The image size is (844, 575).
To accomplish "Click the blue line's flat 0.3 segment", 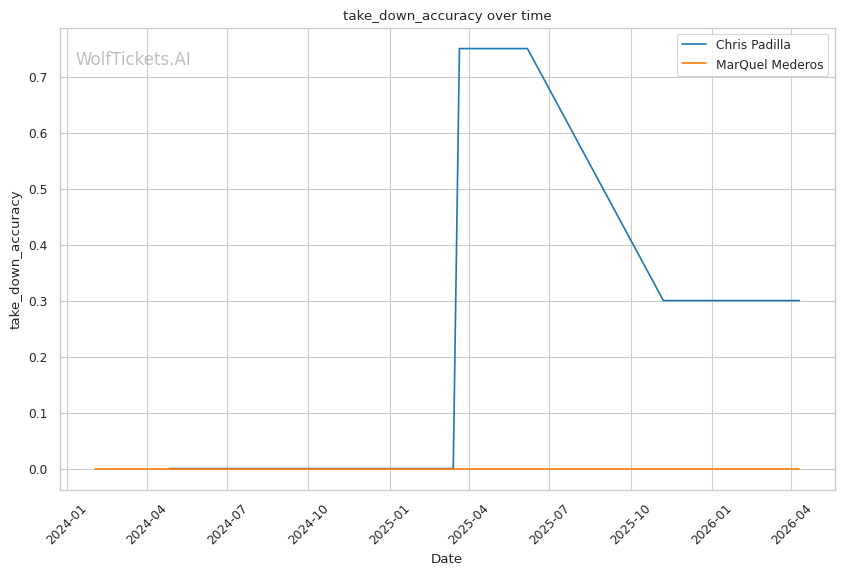I will (730, 301).
